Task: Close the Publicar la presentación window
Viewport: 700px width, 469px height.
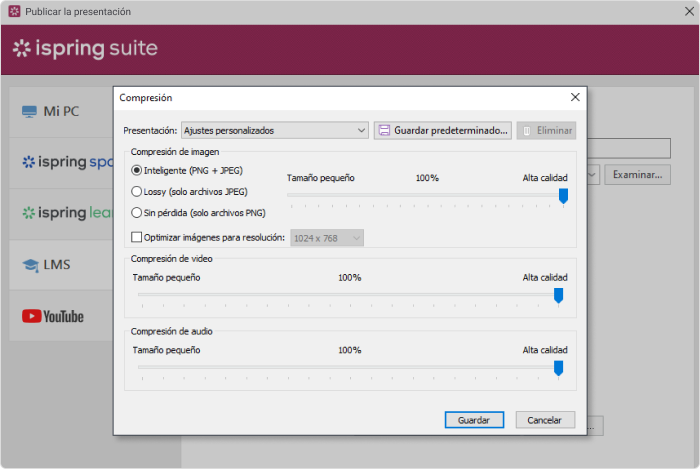Action: [x=689, y=11]
